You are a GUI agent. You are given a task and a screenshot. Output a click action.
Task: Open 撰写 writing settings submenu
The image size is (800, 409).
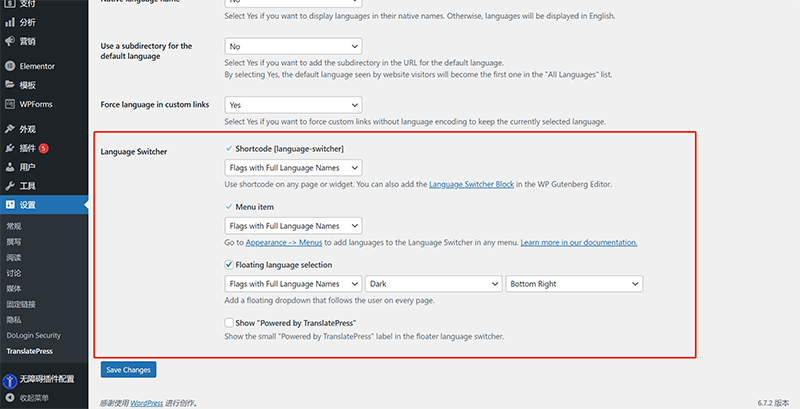tap(14, 242)
